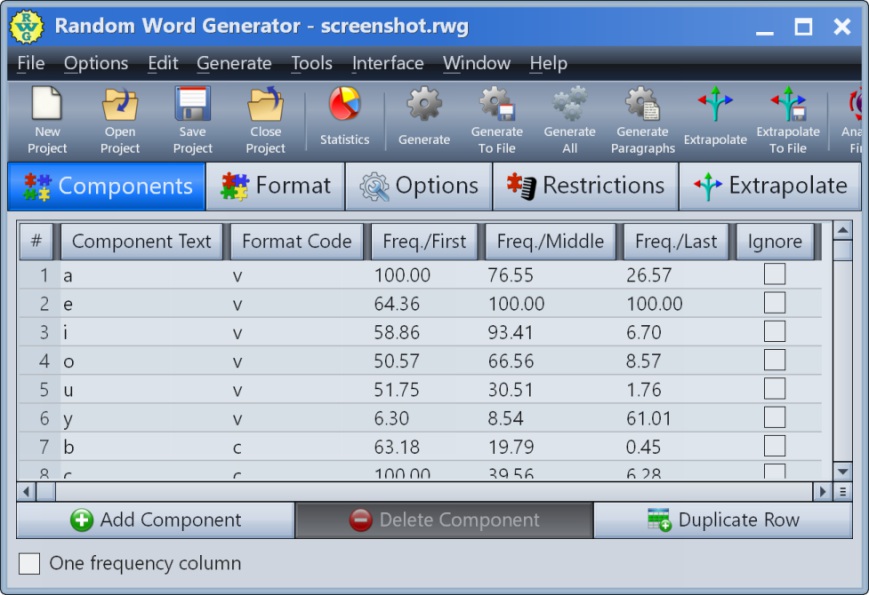Click the RWG application logo icon

click(26, 26)
